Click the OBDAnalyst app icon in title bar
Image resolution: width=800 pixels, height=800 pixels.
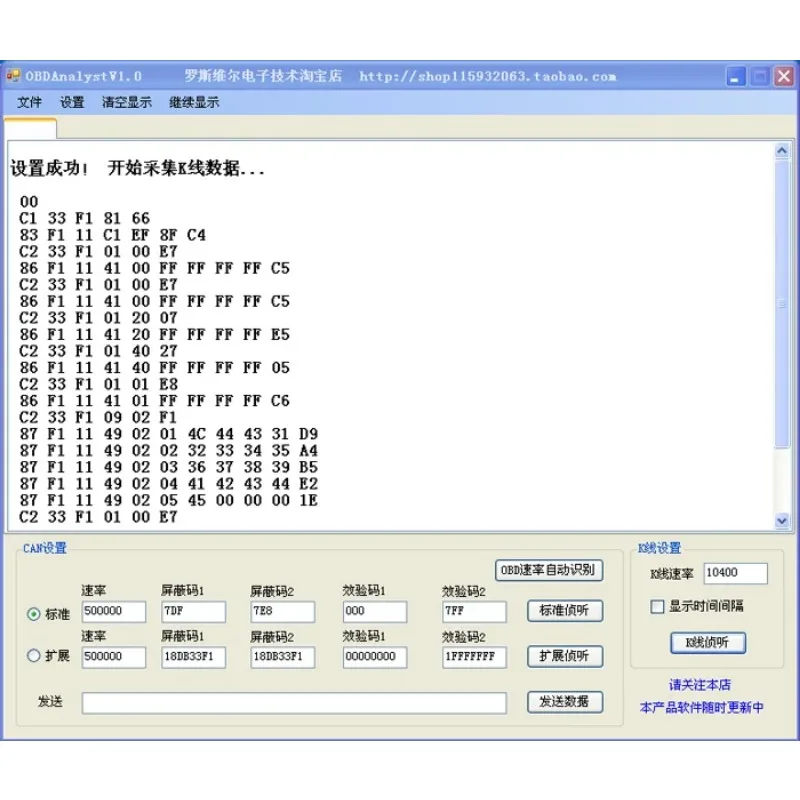click(13, 76)
